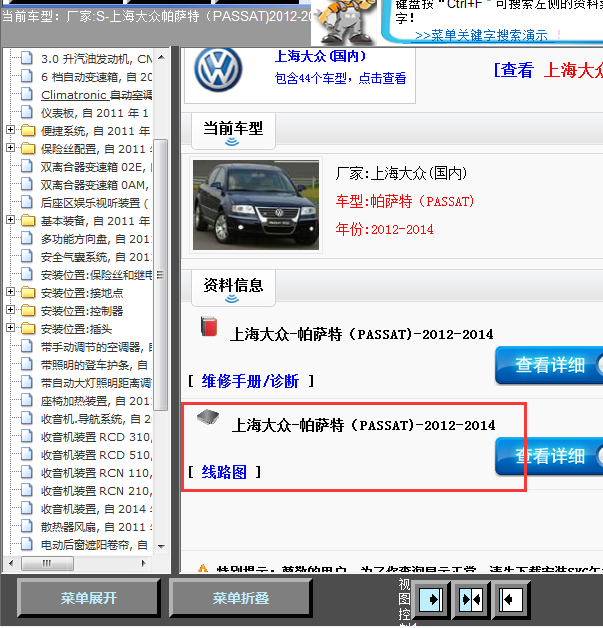Select 双离合器变速箱 02E tree item
Image resolution: width=603 pixels, height=628 pixels.
tap(96, 167)
